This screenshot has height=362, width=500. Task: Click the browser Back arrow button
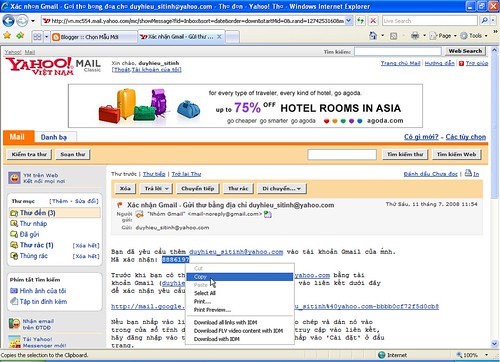pyautogui.click(x=8, y=21)
